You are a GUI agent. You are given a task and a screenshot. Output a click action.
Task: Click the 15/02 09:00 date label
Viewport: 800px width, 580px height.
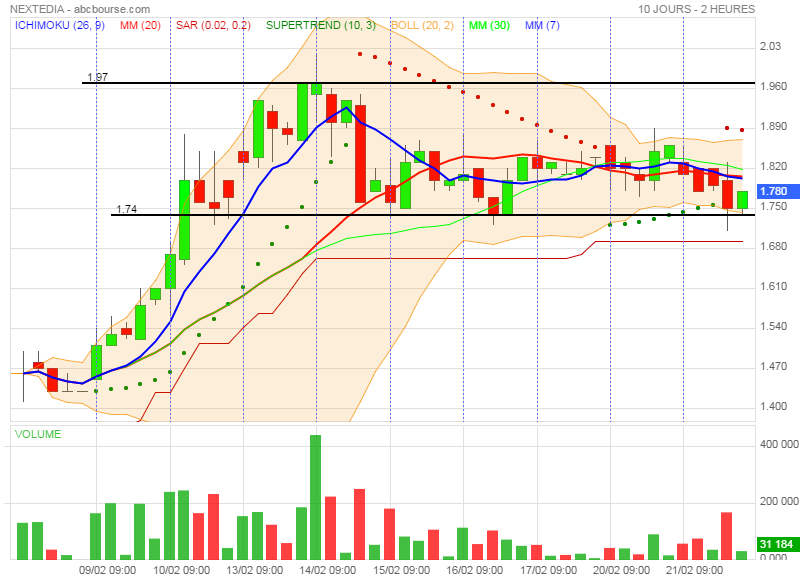(402, 570)
